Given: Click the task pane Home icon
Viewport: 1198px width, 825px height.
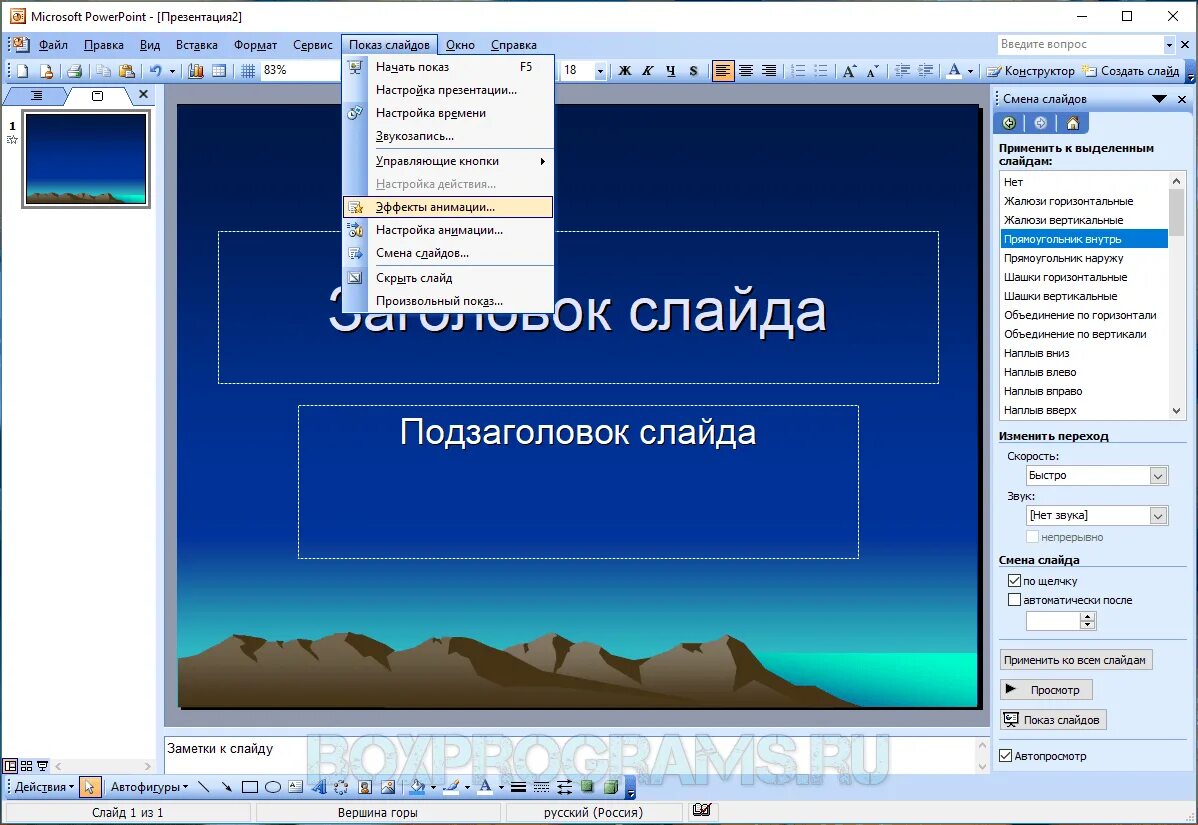Looking at the screenshot, I should pyautogui.click(x=1073, y=123).
